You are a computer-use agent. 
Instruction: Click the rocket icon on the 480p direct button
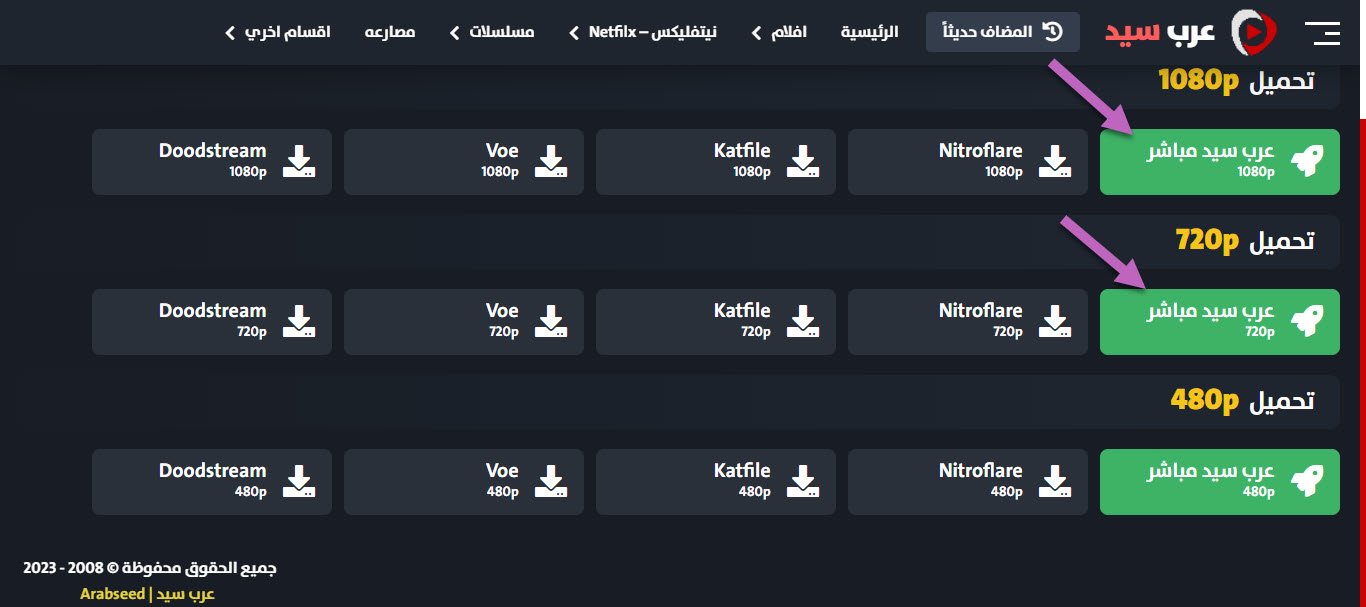[1307, 481]
